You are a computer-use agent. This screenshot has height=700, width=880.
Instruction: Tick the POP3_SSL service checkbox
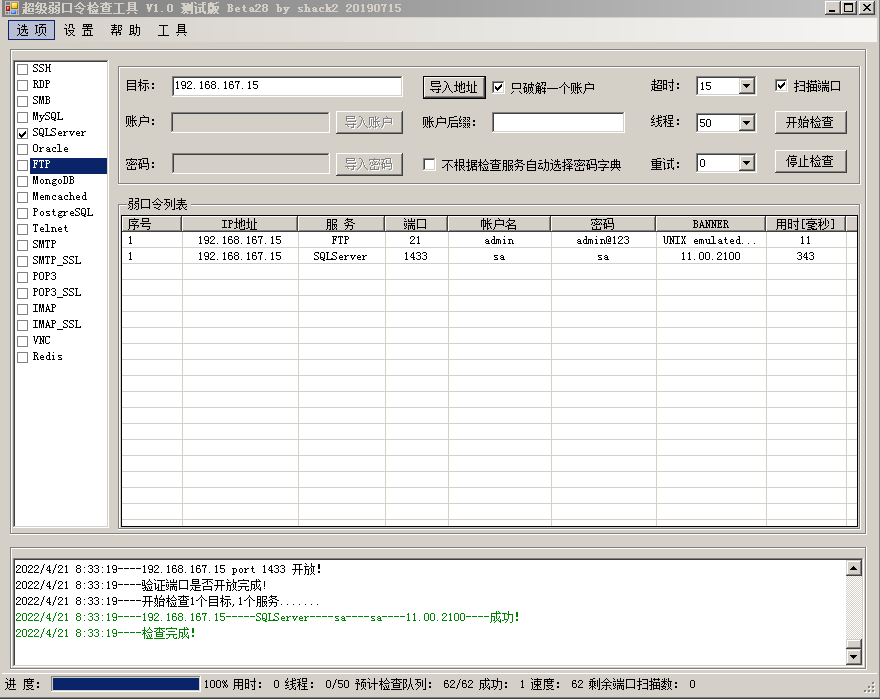pos(22,293)
